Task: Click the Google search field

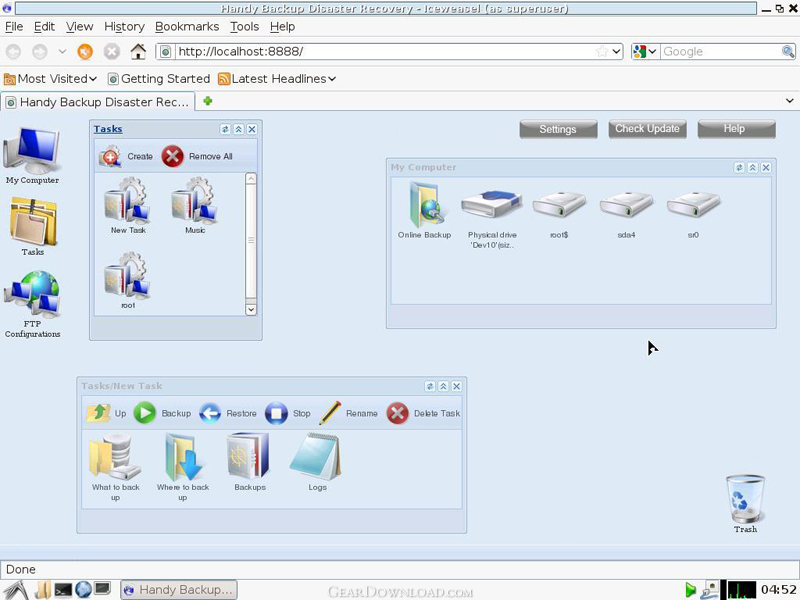Action: (721, 52)
